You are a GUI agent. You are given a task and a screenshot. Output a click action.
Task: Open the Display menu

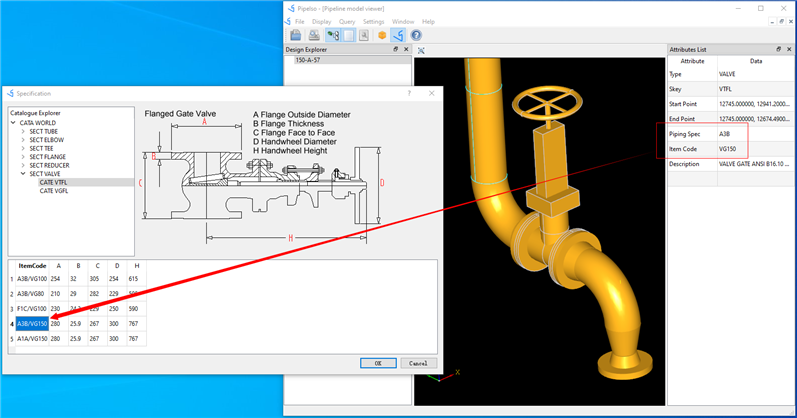coord(321,21)
